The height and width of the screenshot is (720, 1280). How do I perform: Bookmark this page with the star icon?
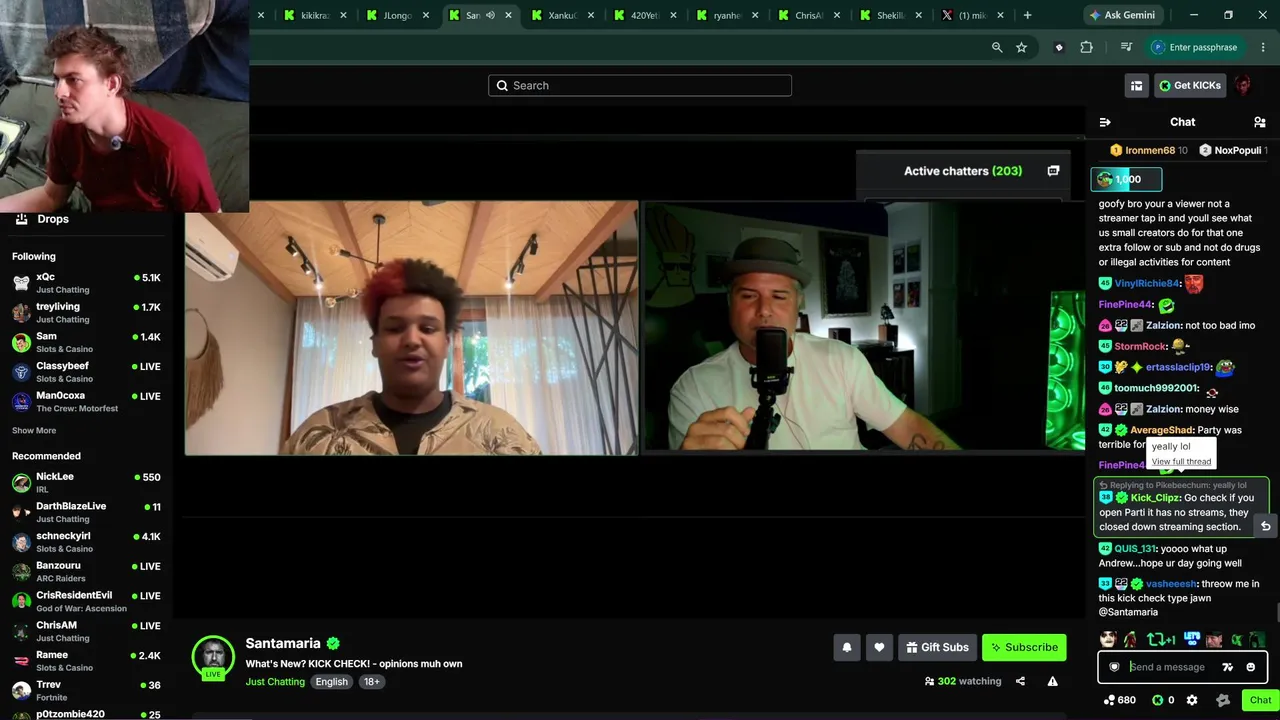(x=1021, y=47)
